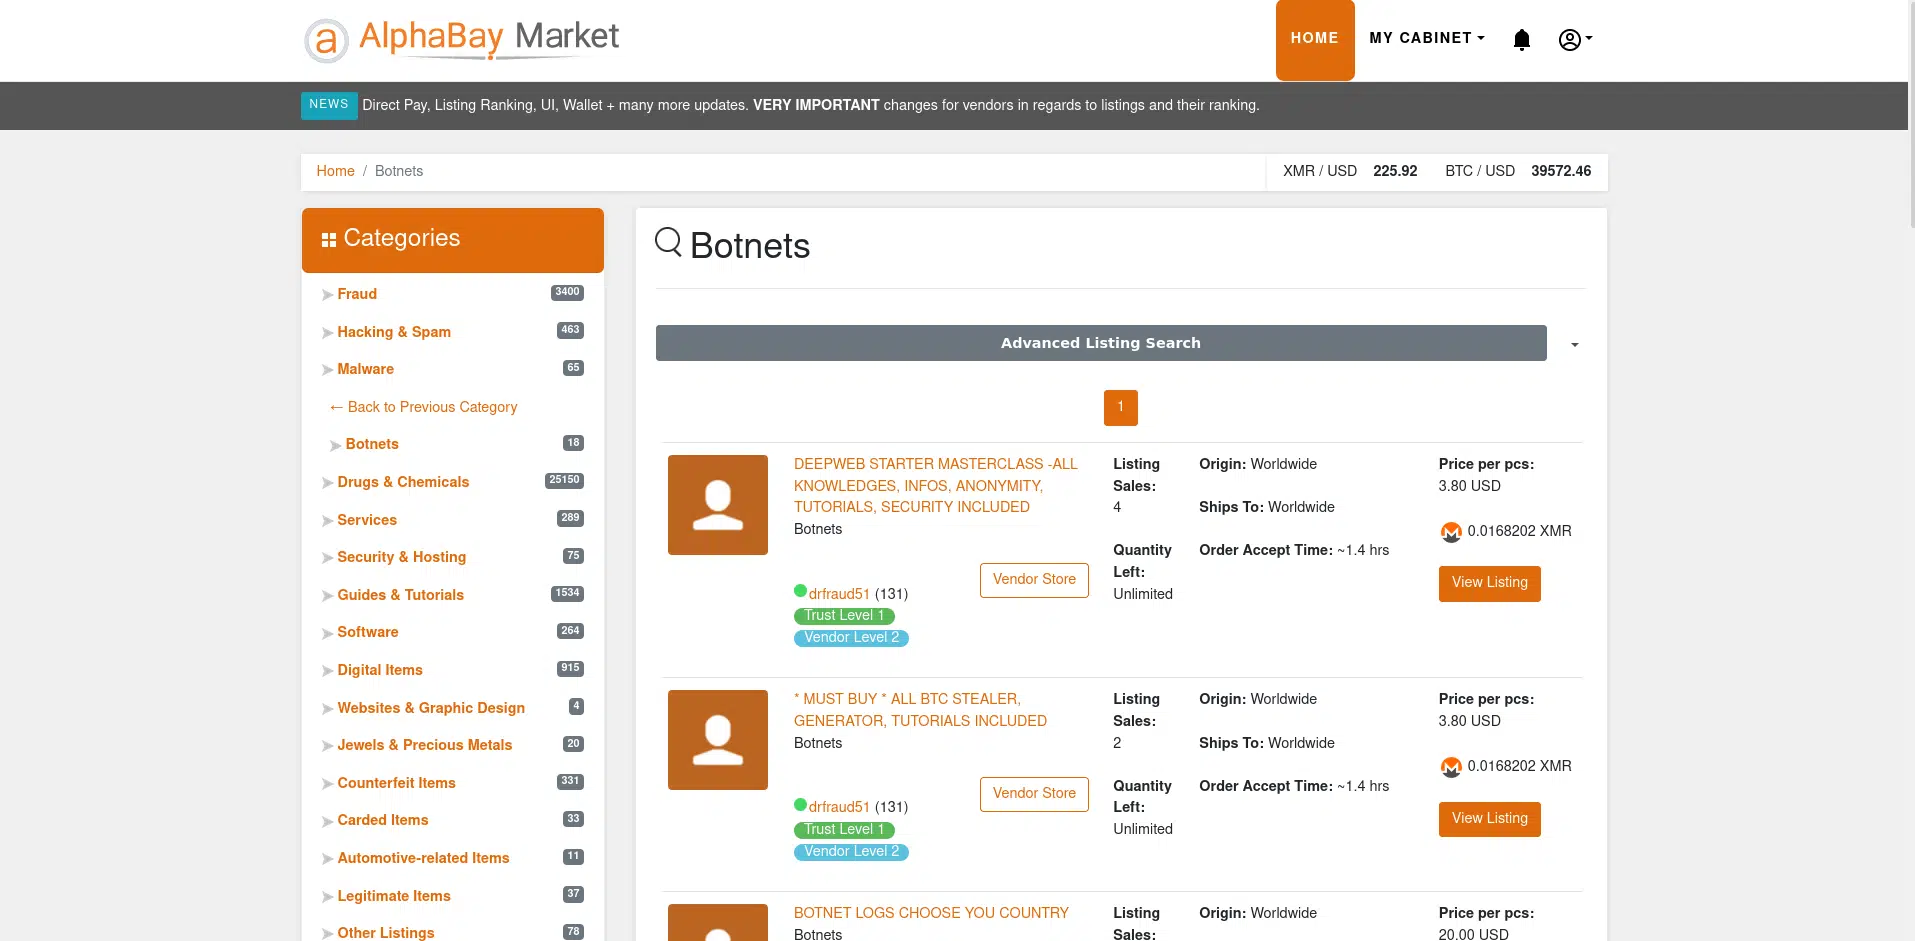This screenshot has width=1915, height=941.
Task: Click Trust Level 1 badge in first listing
Action: (844, 616)
